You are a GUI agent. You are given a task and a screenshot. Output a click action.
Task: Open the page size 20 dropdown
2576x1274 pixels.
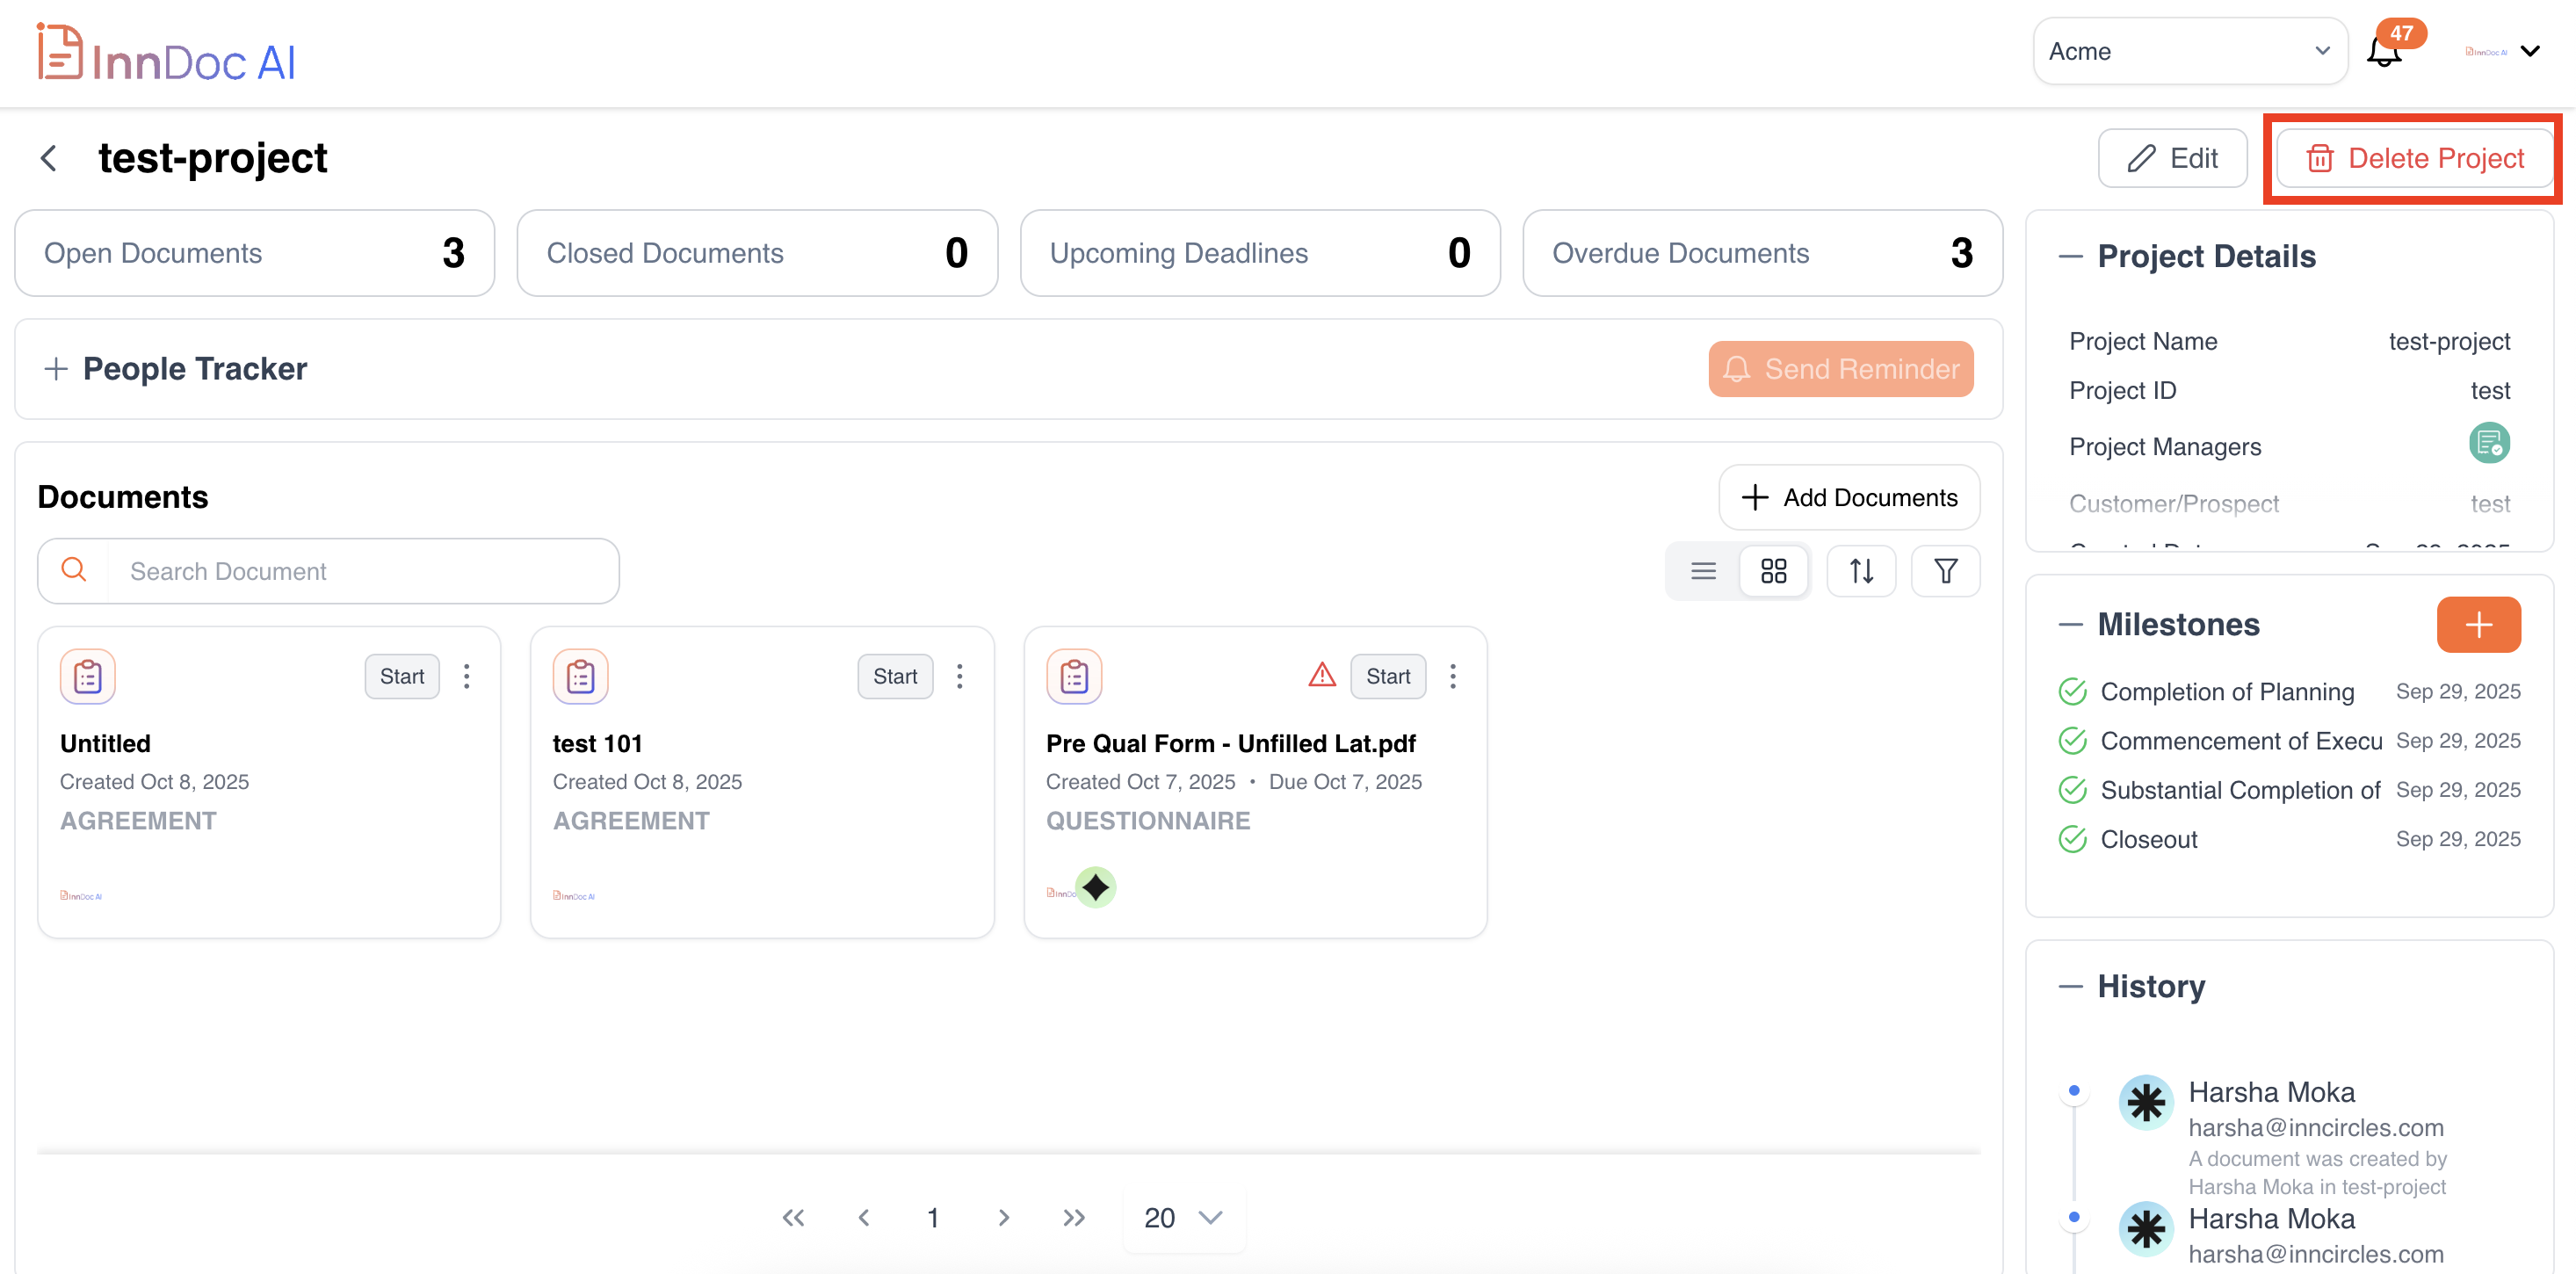pos(1183,1217)
